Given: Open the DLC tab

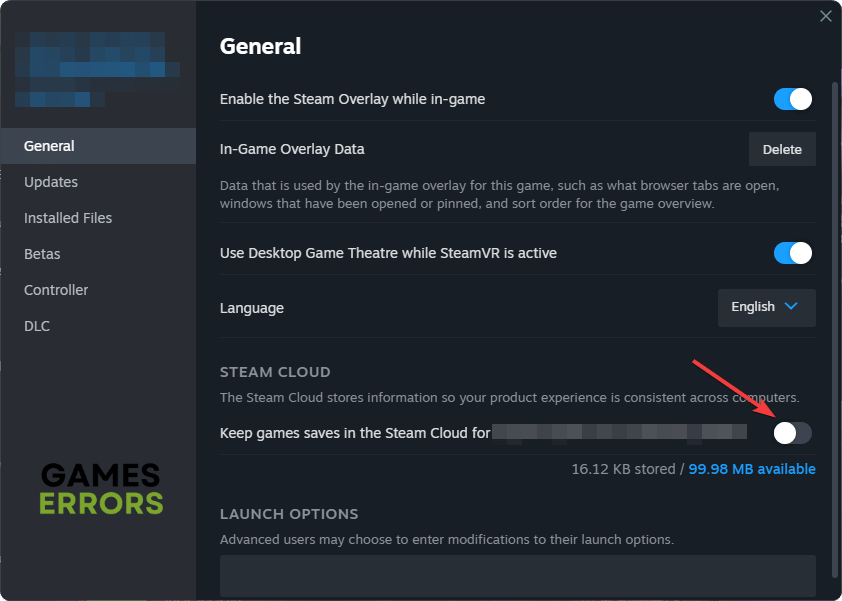Looking at the screenshot, I should (37, 326).
